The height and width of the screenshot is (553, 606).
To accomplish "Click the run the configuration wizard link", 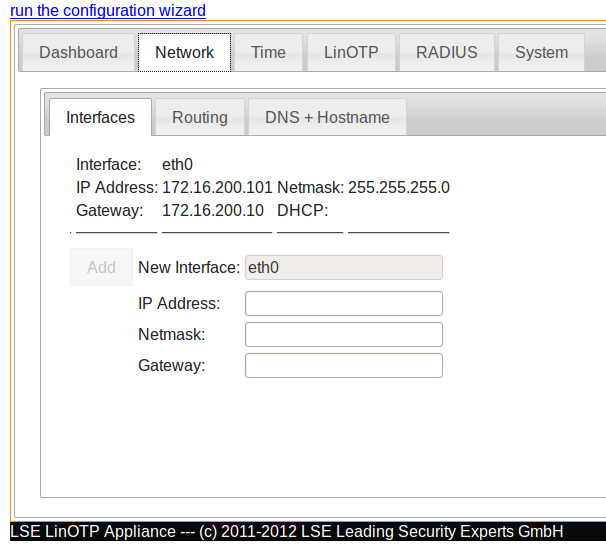I will click(x=108, y=11).
